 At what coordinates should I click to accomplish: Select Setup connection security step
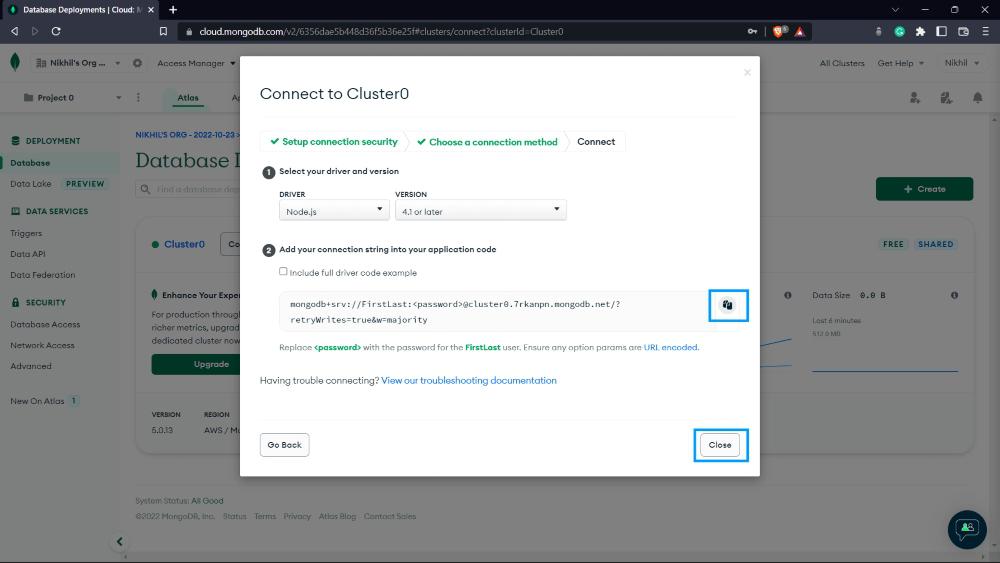point(334,142)
